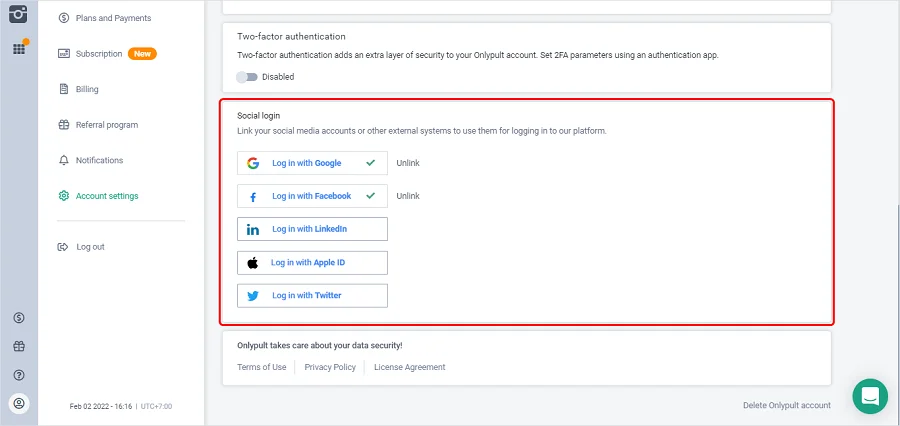Viewport: 900px width, 426px height.
Task: Click the user profile icon at bottom left
Action: tap(19, 403)
